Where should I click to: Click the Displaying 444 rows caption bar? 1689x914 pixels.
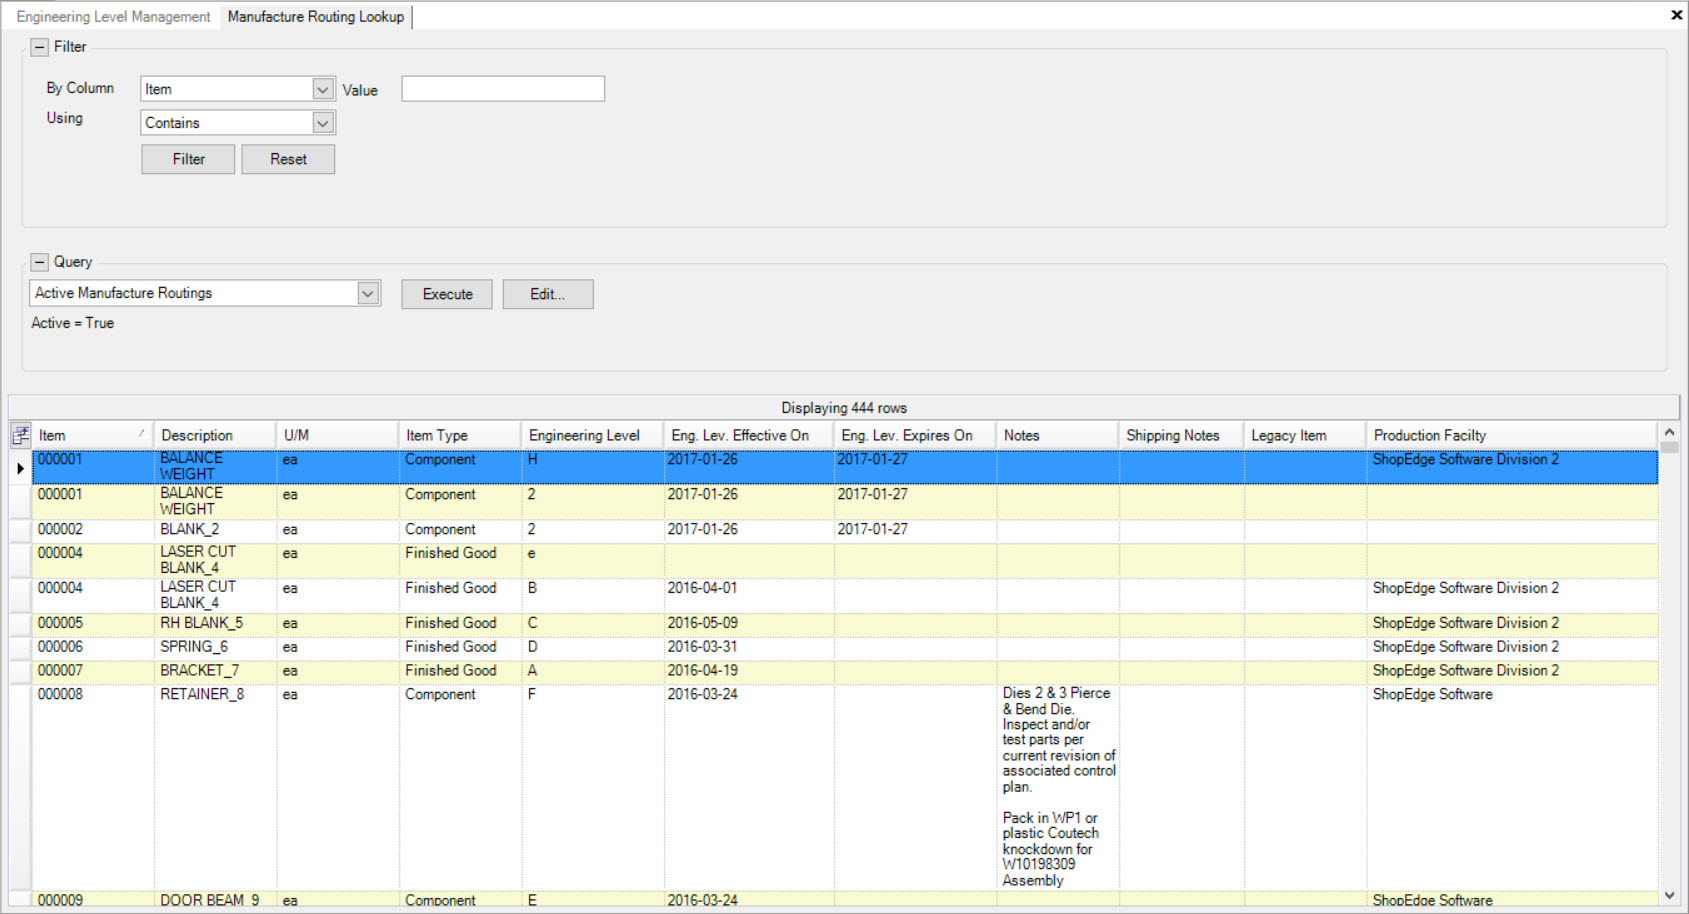844,408
